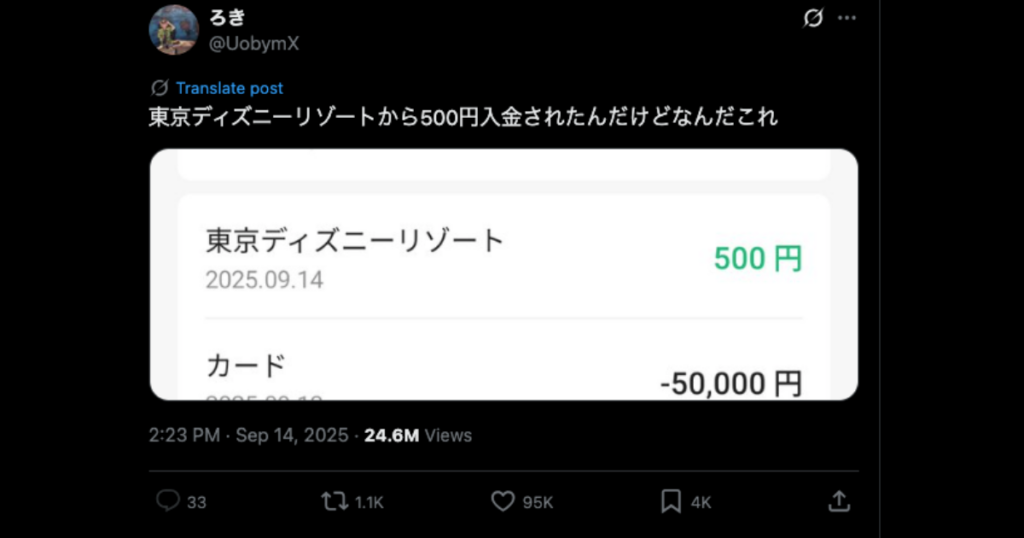Click the 33 replies count
Screen dimensions: 1024x538
pyautogui.click(x=197, y=502)
